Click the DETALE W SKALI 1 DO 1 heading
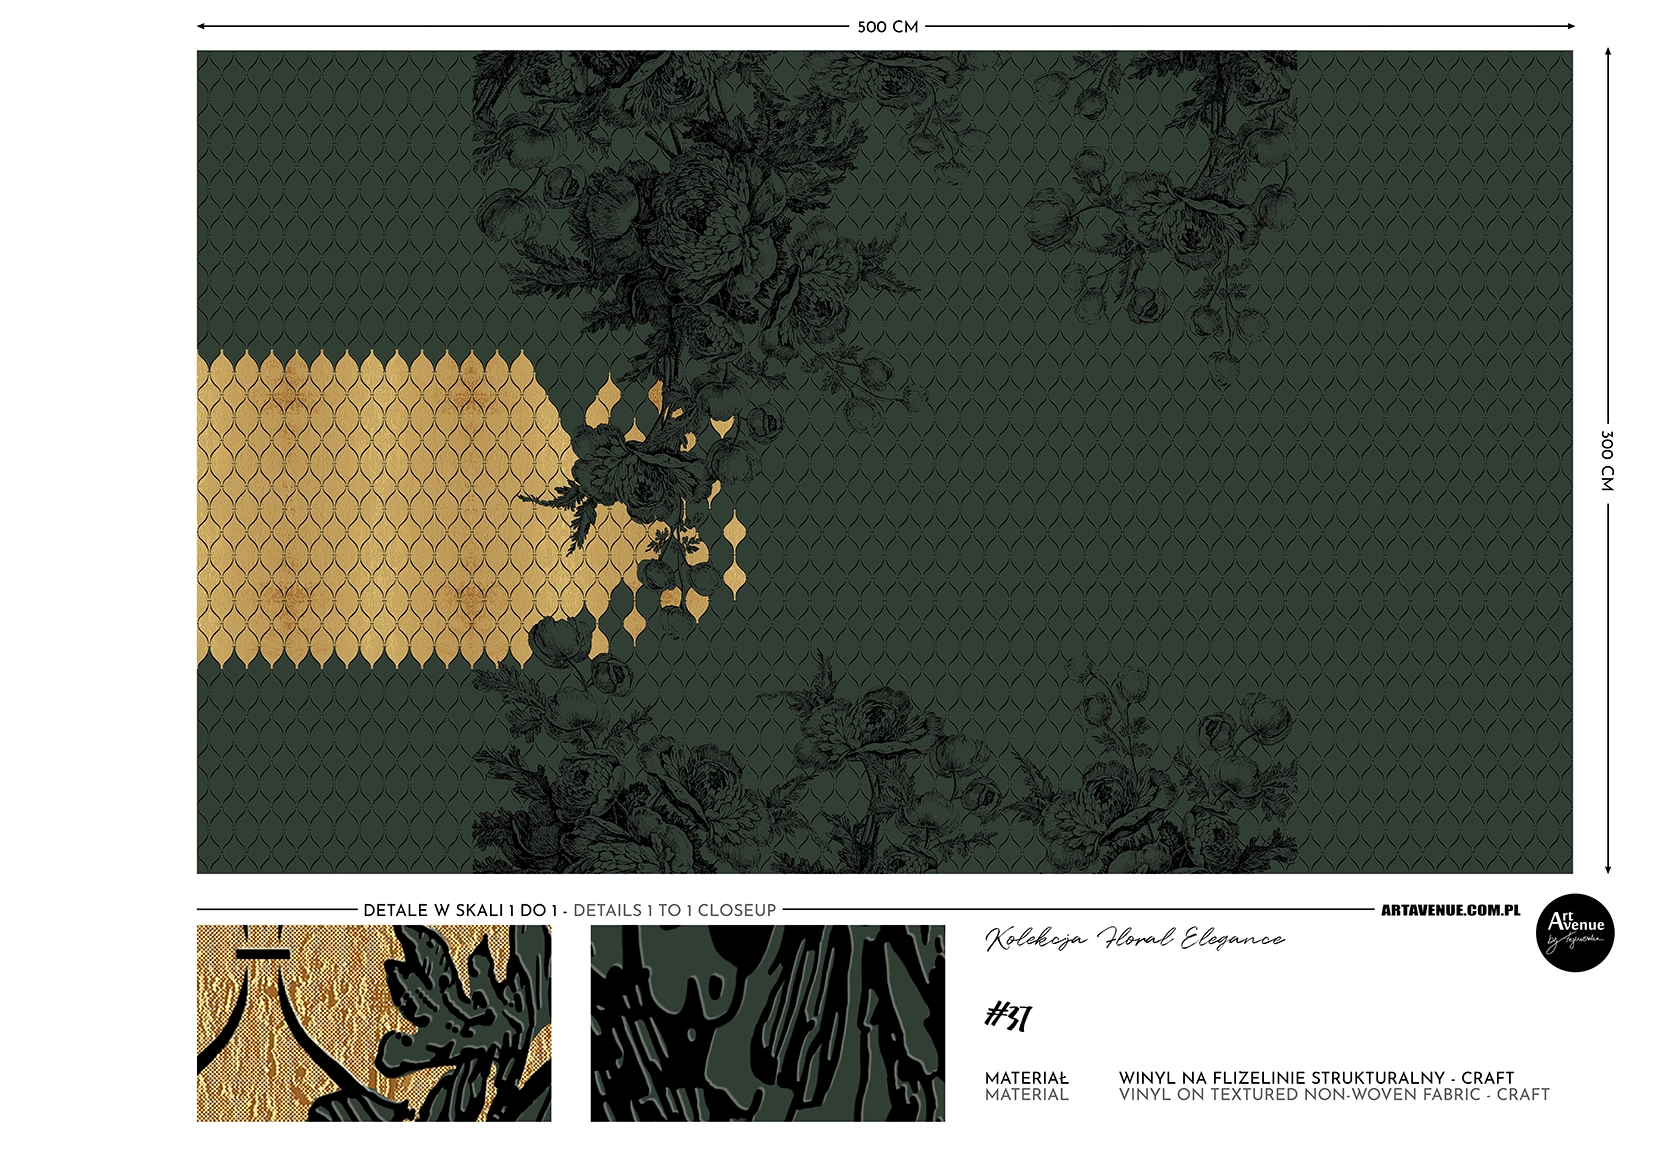The image size is (1654, 1169). (460, 910)
